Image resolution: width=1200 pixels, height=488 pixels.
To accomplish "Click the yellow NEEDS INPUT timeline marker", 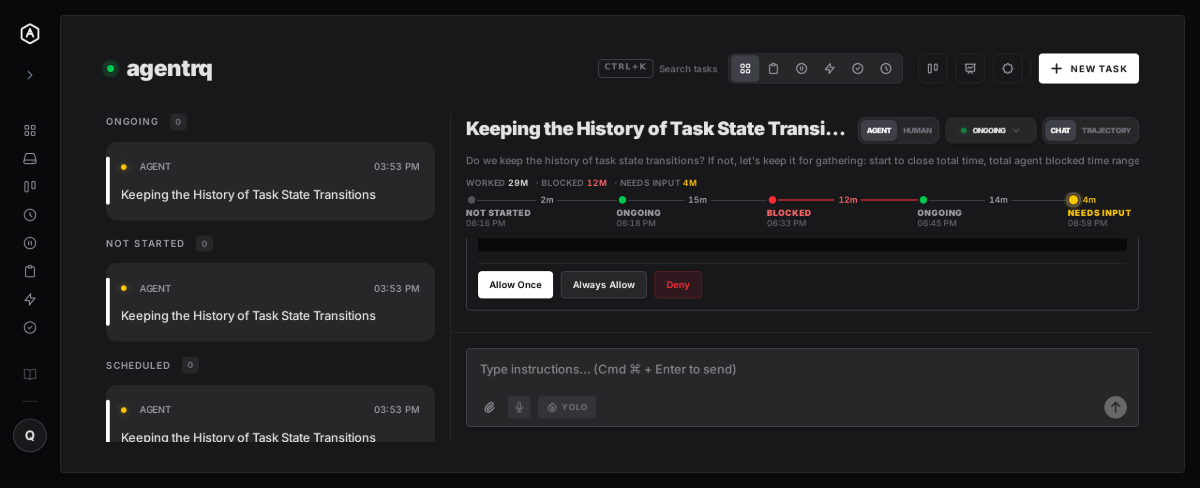I will pyautogui.click(x=1073, y=200).
